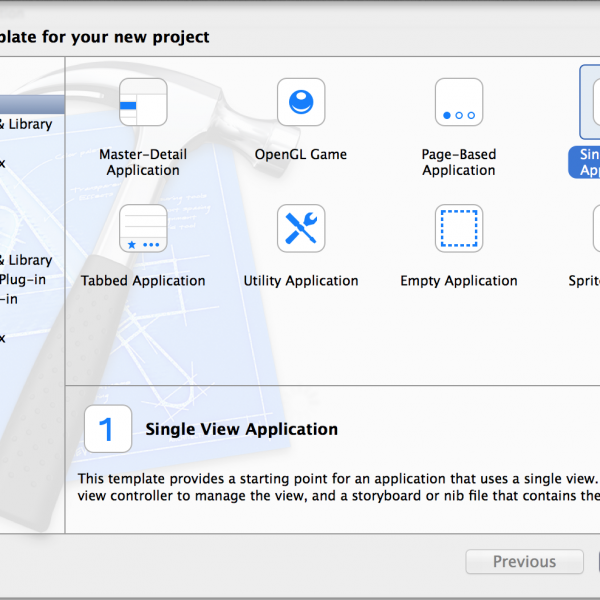Viewport: 600px width, 600px height.
Task: Click the 'Master-Detail Application' label
Action: tap(143, 162)
